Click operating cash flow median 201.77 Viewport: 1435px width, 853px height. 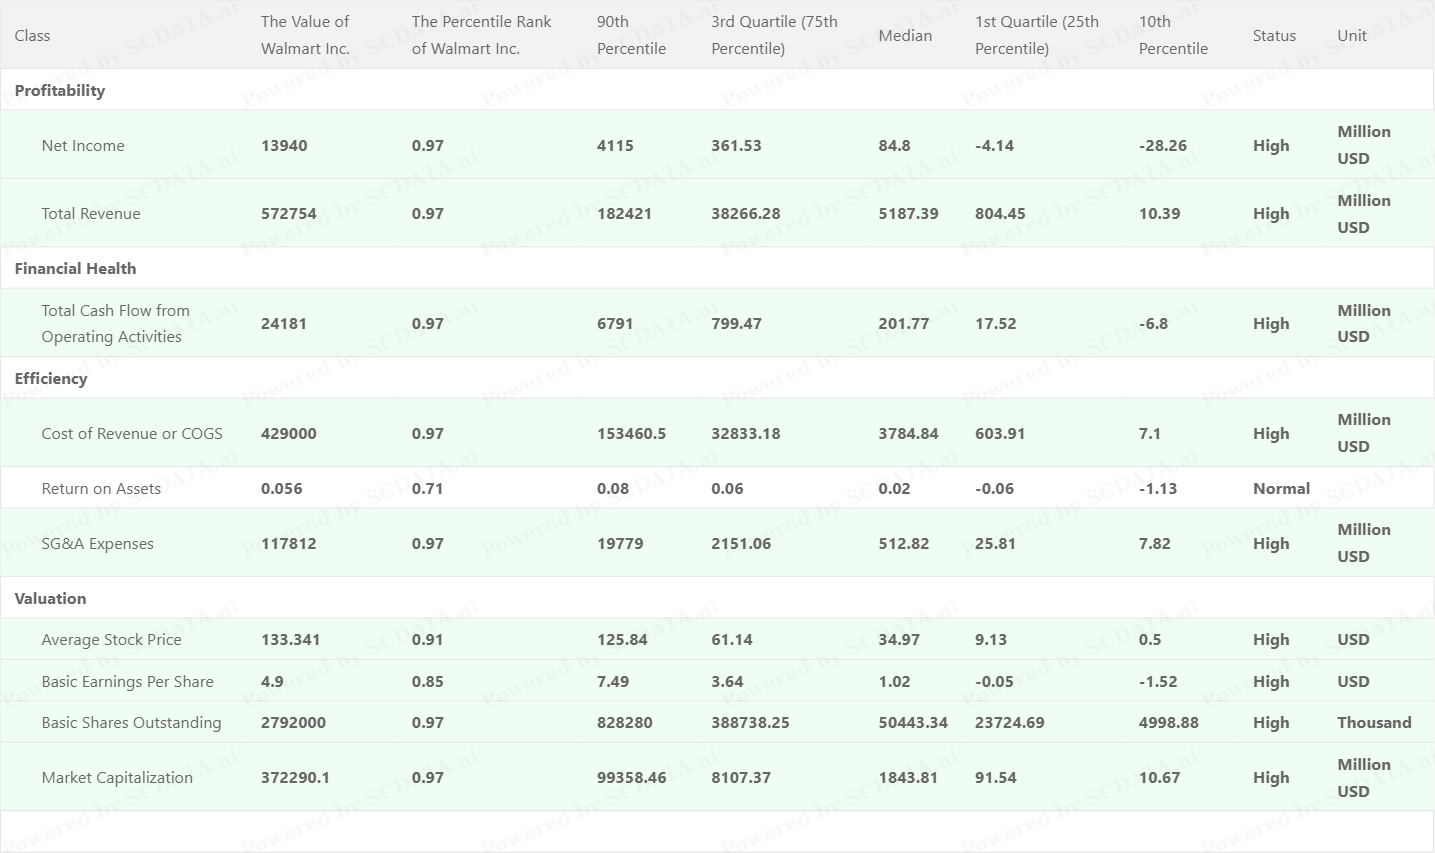(904, 323)
